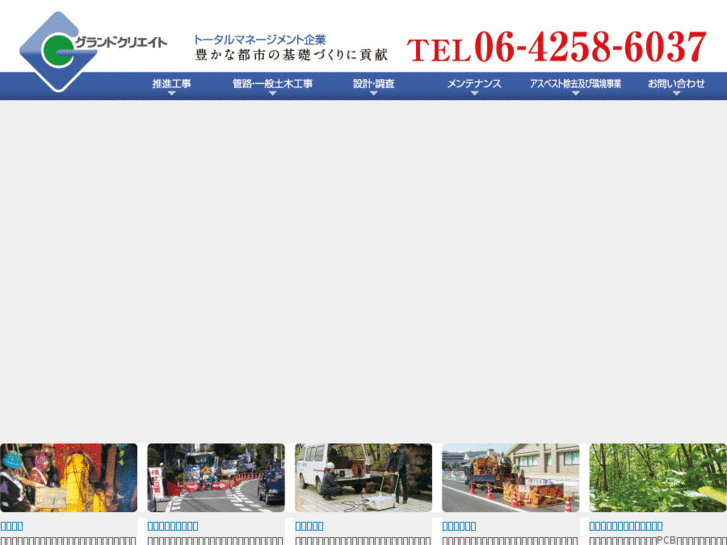This screenshot has height=545, width=727.
Task: Follow the blue title link under forest photo
Action: (x=626, y=526)
